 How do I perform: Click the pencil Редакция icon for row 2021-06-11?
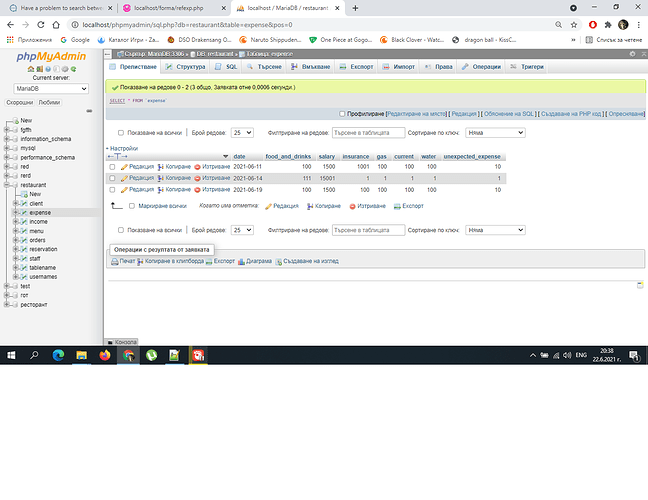click(x=124, y=167)
